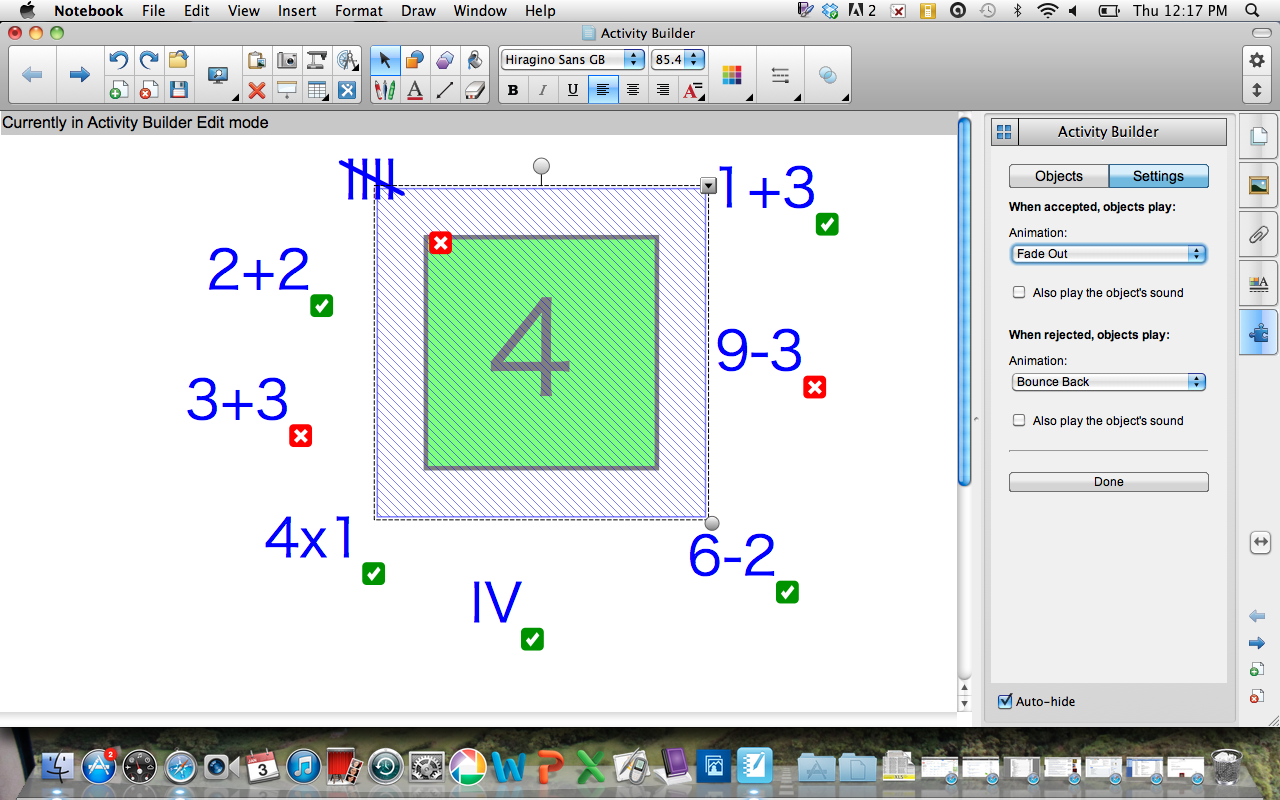
Task: Insert a new table
Action: click(317, 89)
